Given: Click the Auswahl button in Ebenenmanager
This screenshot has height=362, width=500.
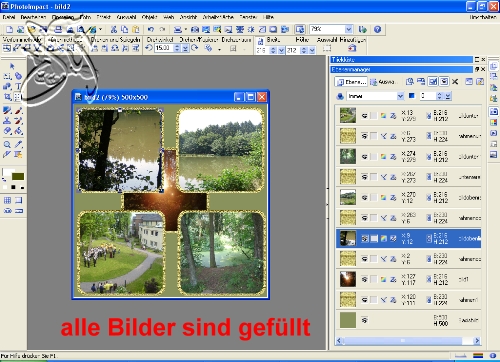Looking at the screenshot, I should click(x=383, y=82).
